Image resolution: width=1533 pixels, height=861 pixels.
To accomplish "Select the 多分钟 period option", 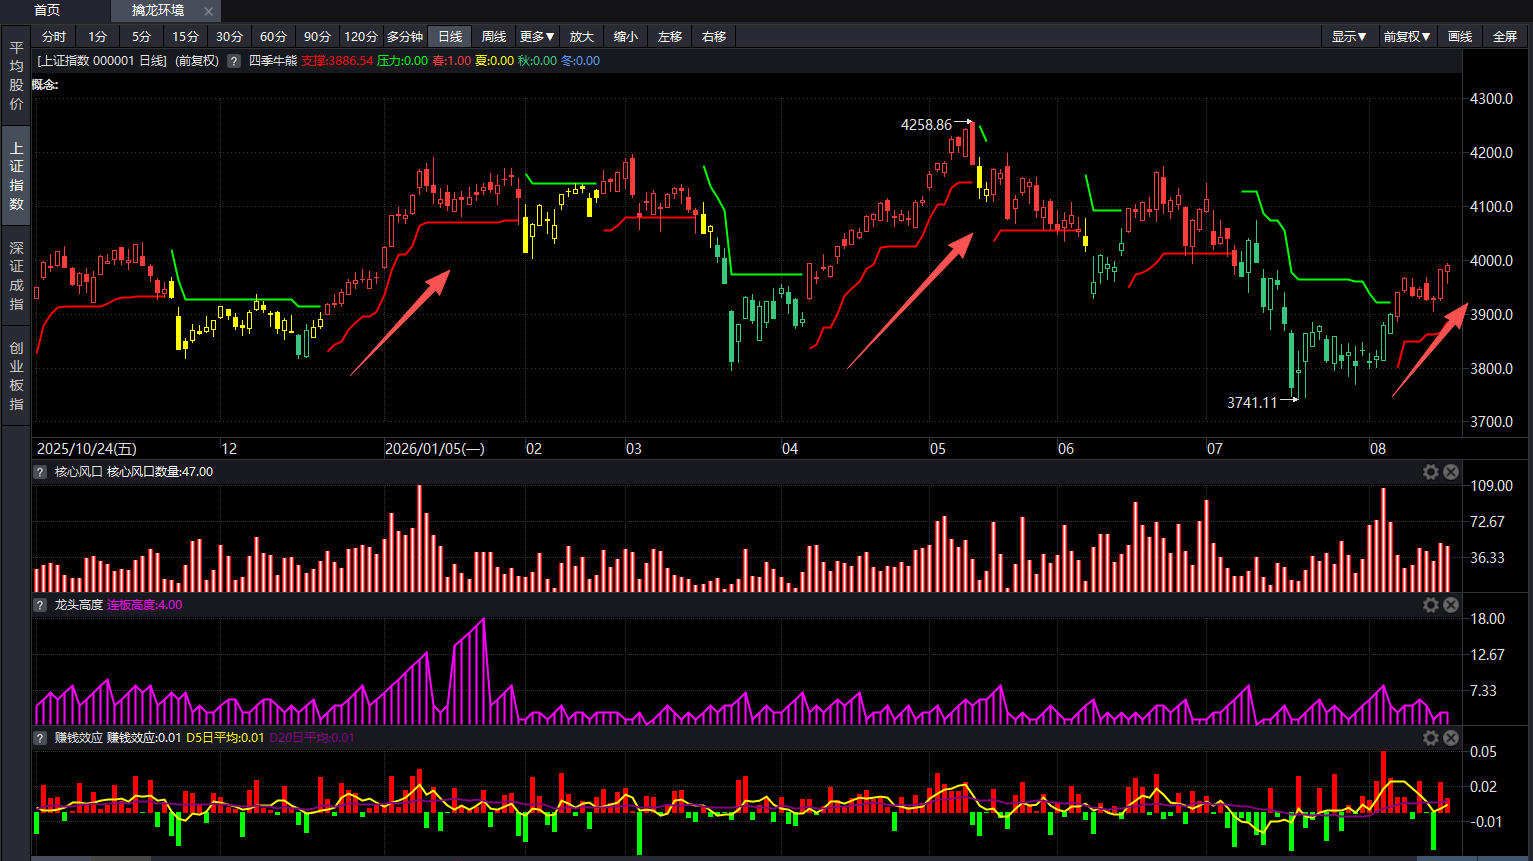I will pyautogui.click(x=405, y=36).
